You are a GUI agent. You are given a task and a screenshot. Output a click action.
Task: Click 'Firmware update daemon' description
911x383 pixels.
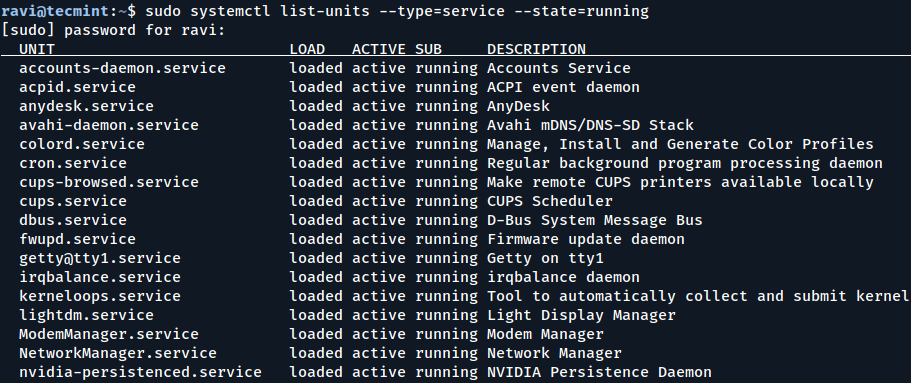click(586, 239)
